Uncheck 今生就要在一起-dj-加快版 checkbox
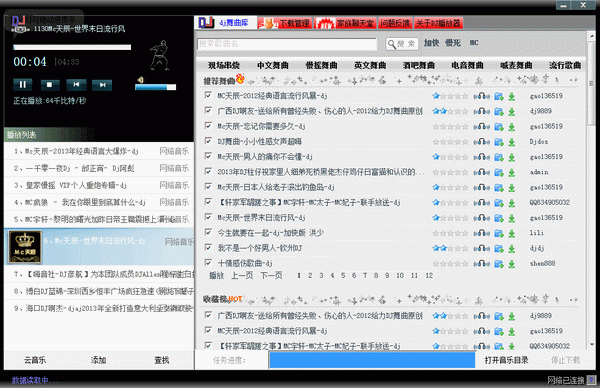 pos(208,232)
